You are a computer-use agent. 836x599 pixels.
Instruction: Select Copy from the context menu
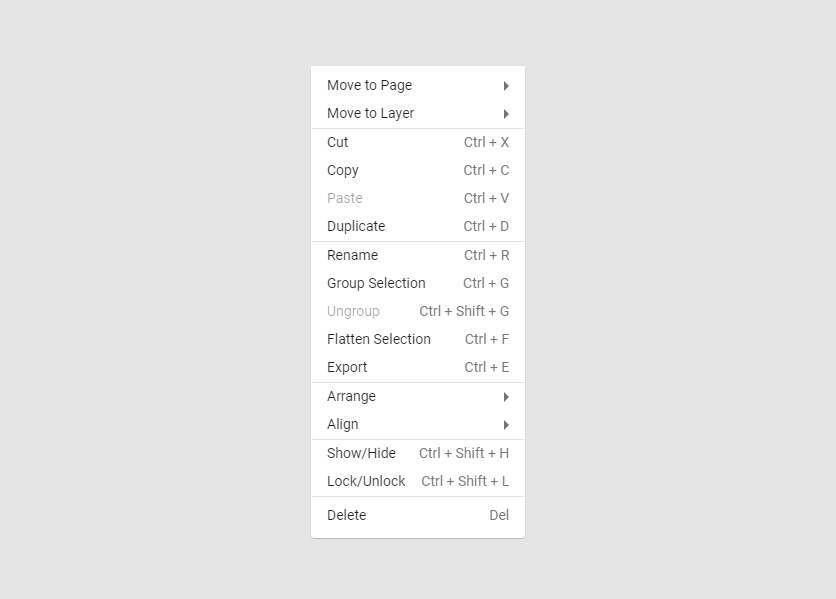tap(343, 170)
